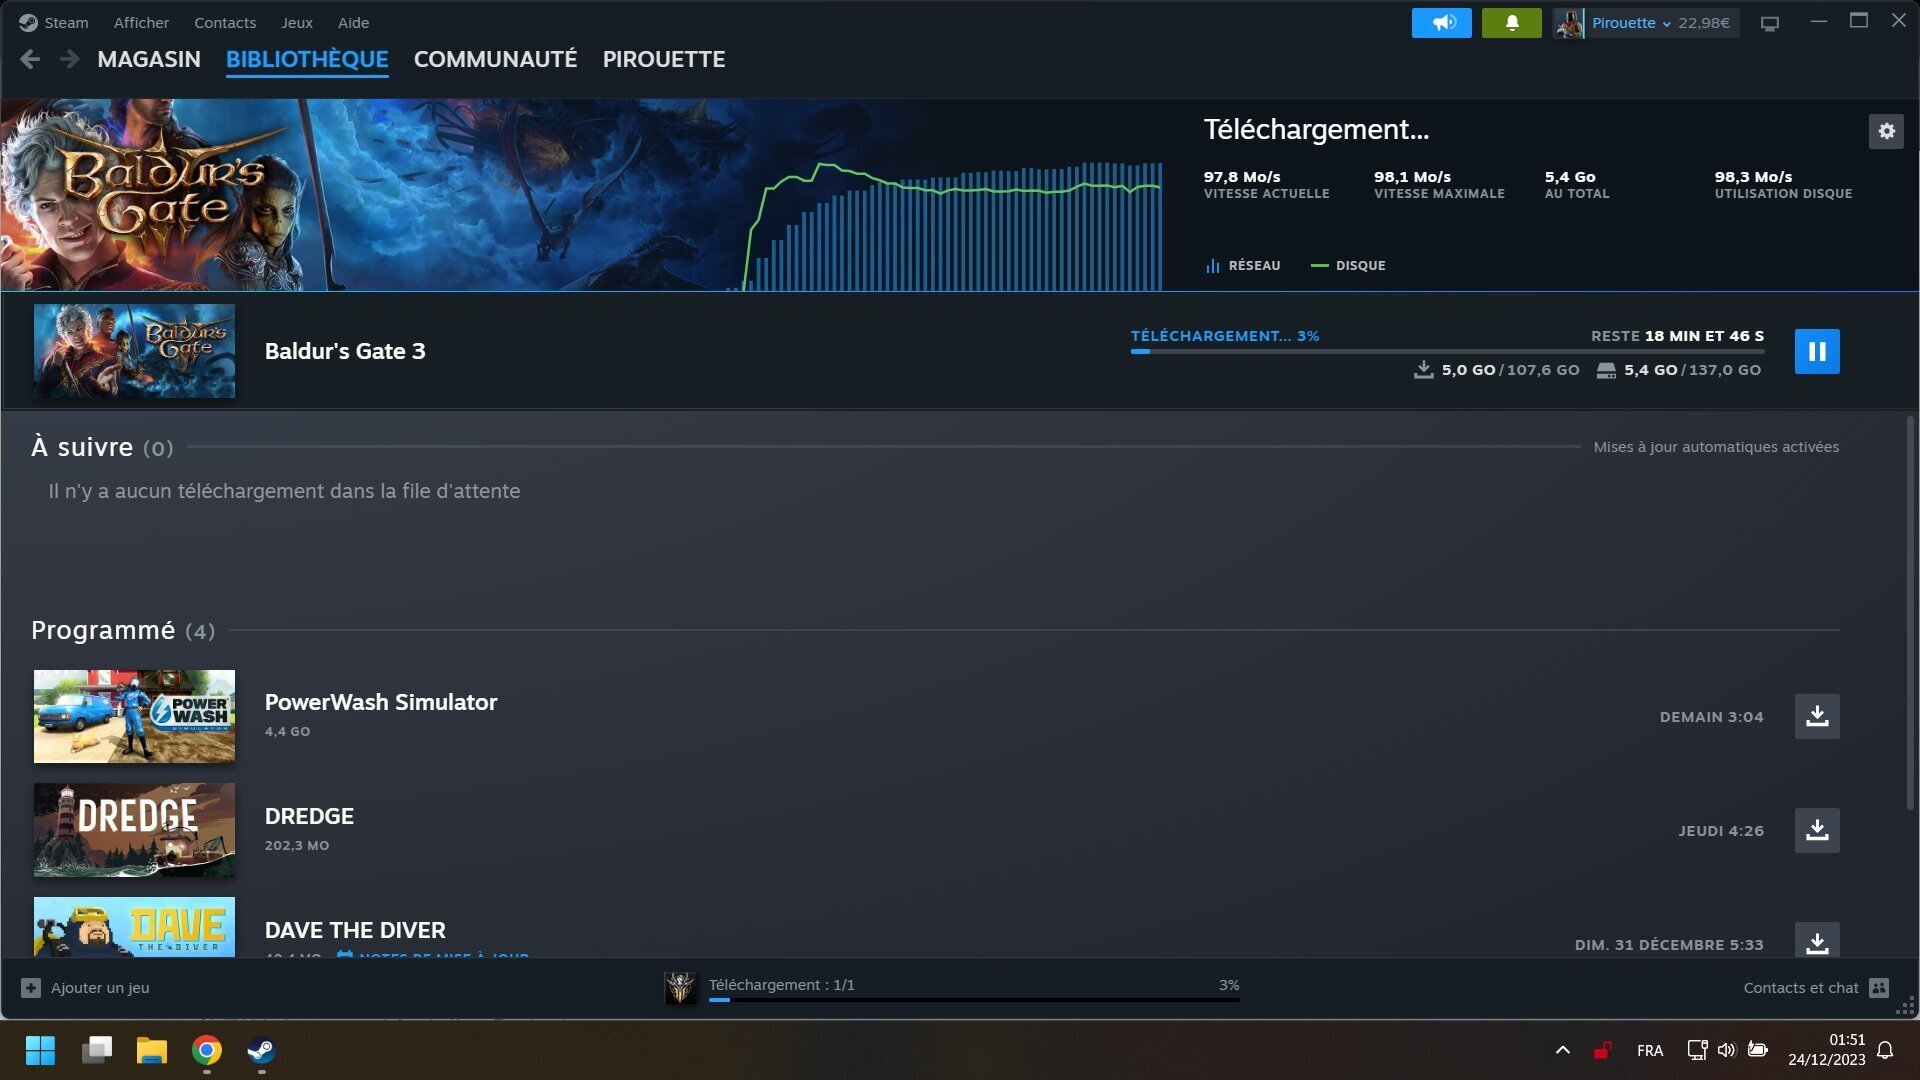Screen dimensions: 1920x1080
Task: Open Google Chrome from taskbar
Action: coord(207,1050)
